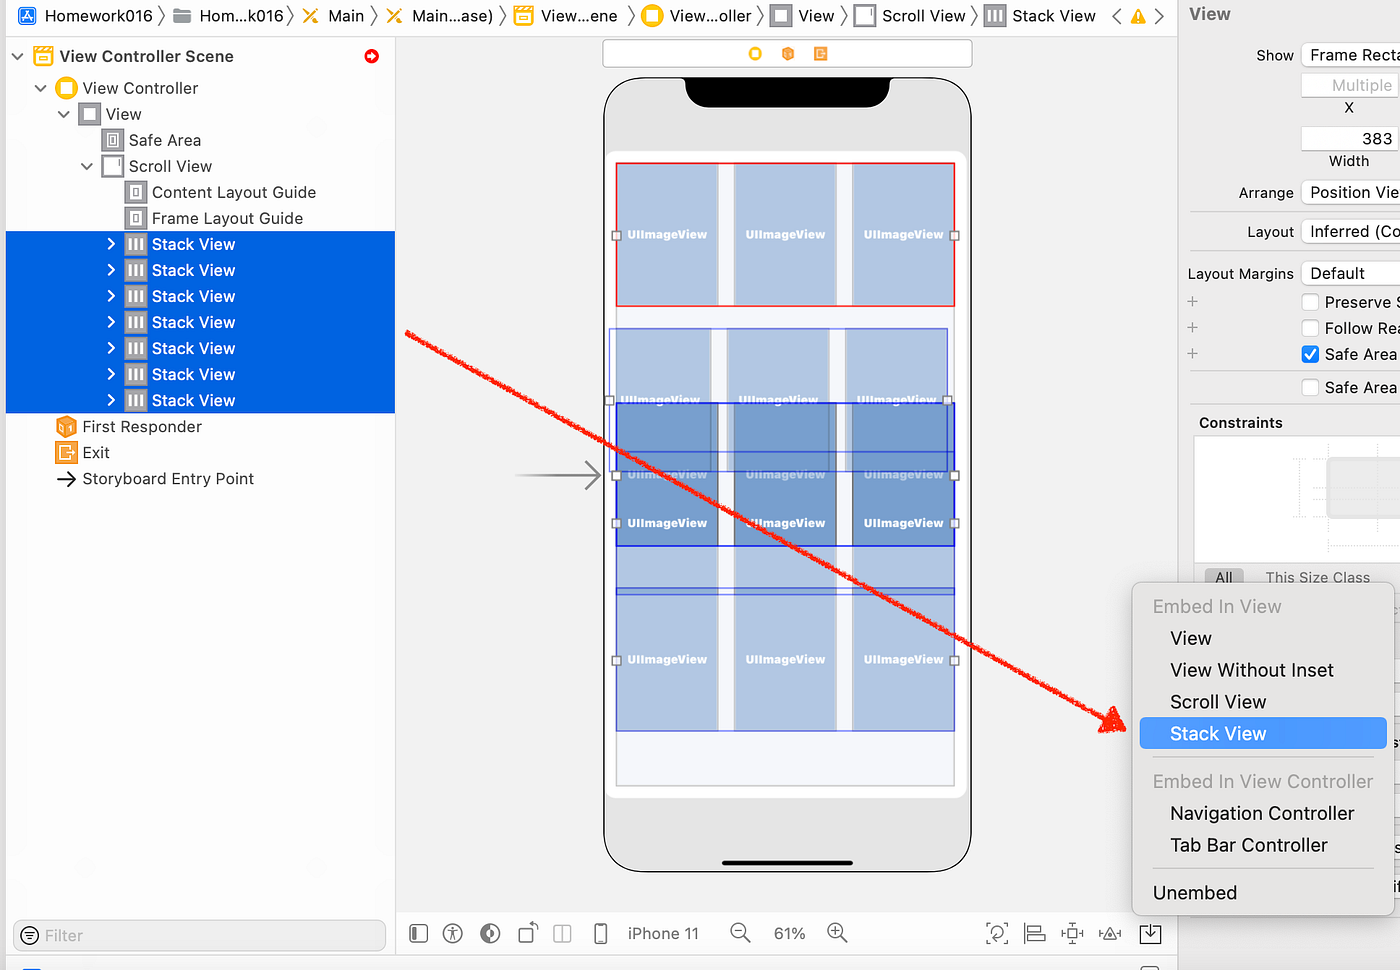Viewport: 1400px width, 970px height.
Task: Click iPhone 11 device selector
Action: point(663,932)
